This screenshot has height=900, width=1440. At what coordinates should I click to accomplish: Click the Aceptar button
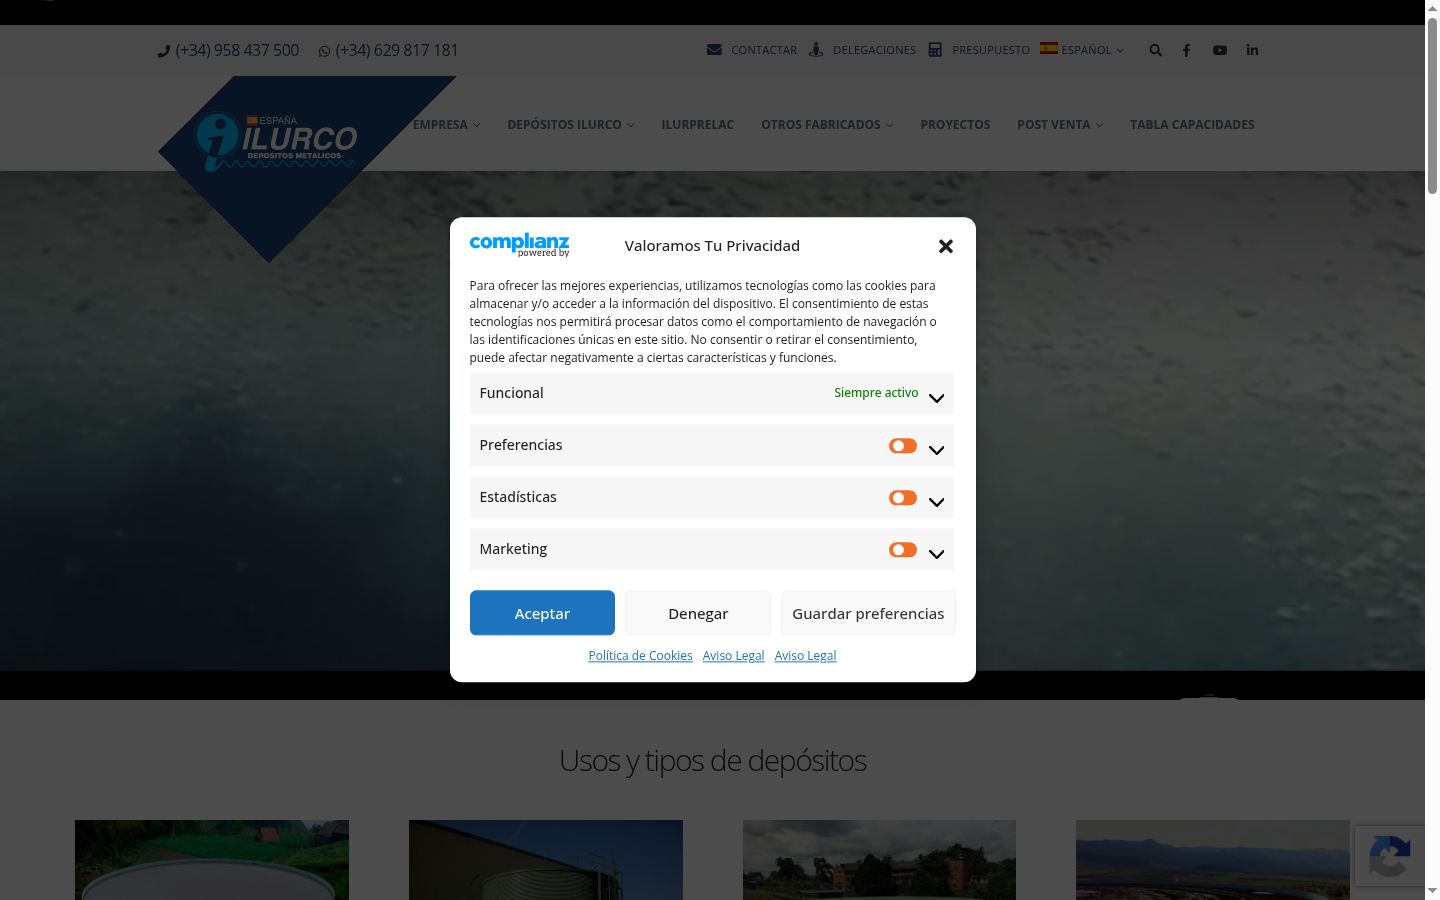[542, 613]
